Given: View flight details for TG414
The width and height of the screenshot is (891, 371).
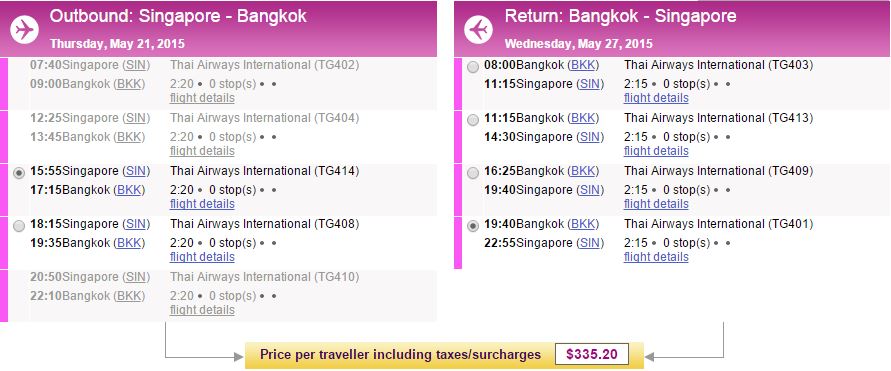Looking at the screenshot, I should pos(202,203).
